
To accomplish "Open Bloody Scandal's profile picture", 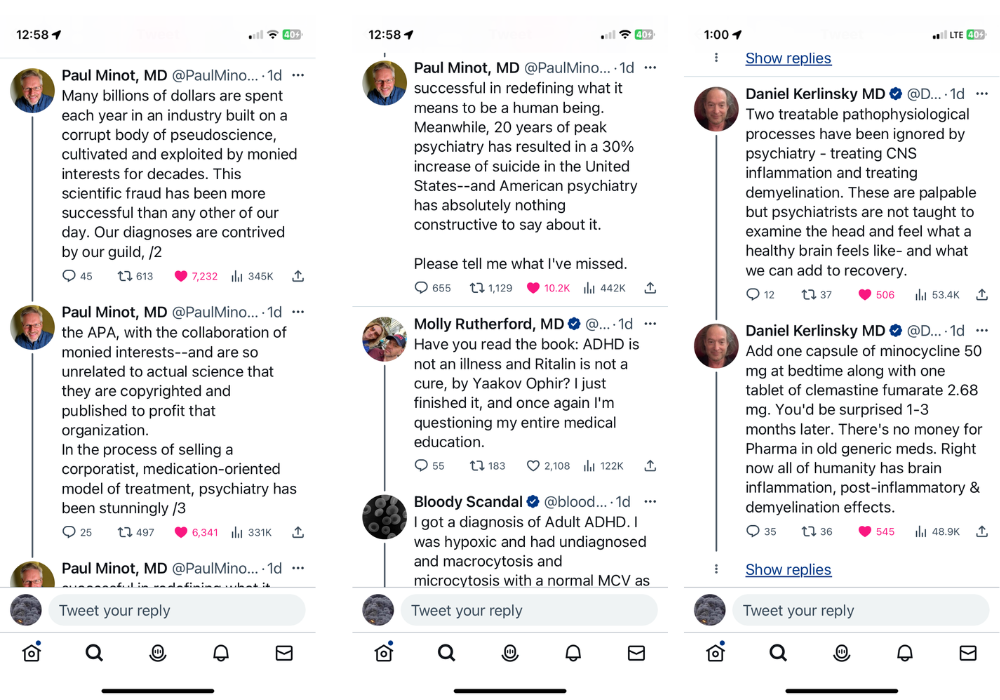I will coord(385,516).
